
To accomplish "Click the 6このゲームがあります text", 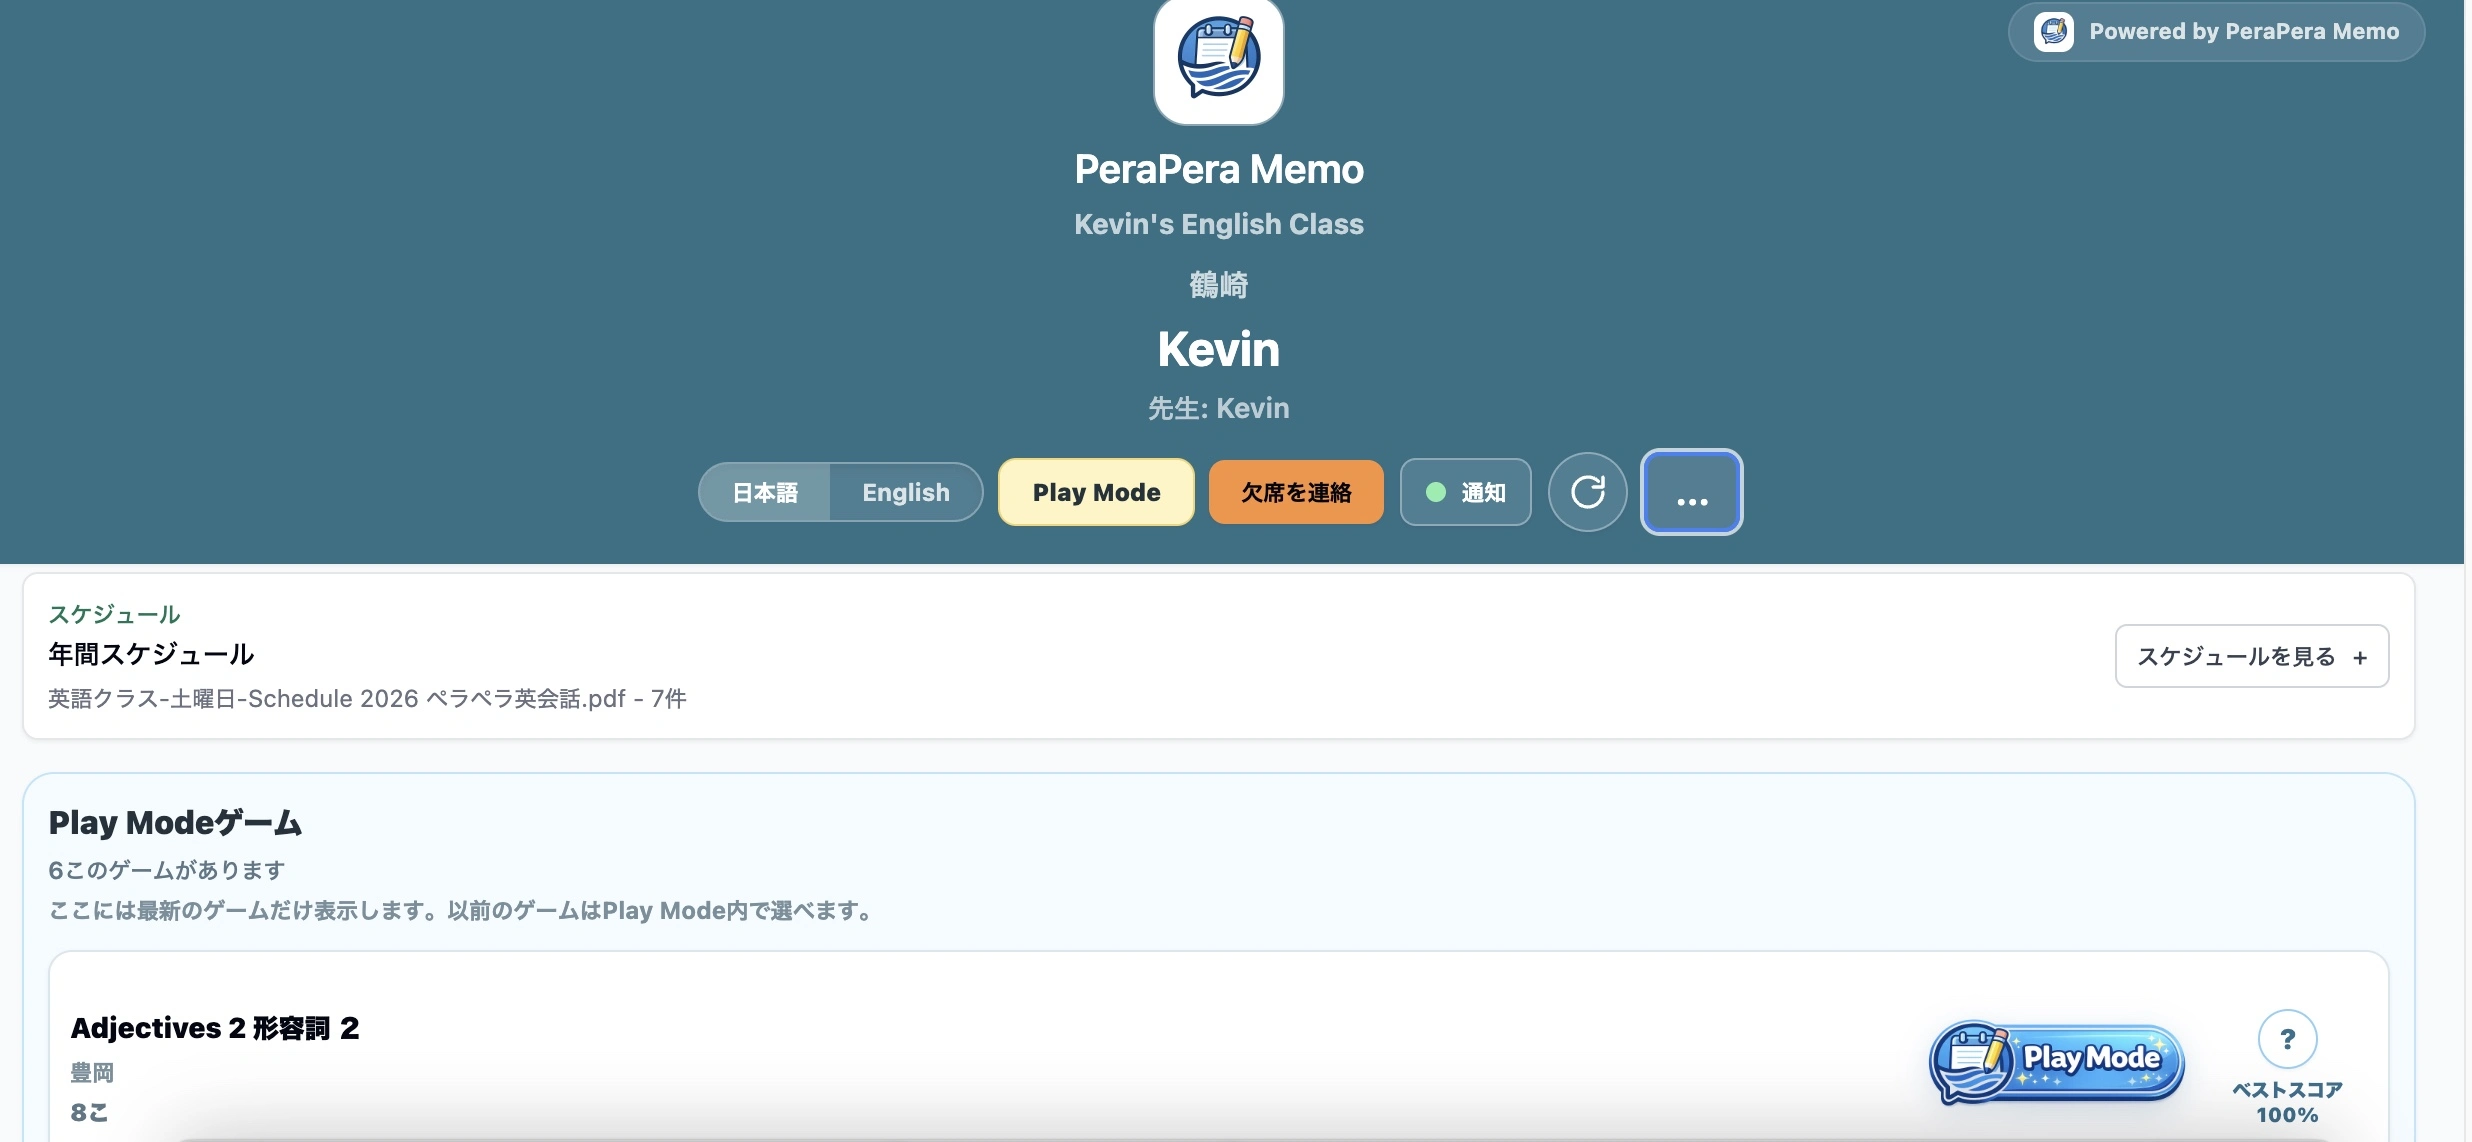I will pos(167,870).
